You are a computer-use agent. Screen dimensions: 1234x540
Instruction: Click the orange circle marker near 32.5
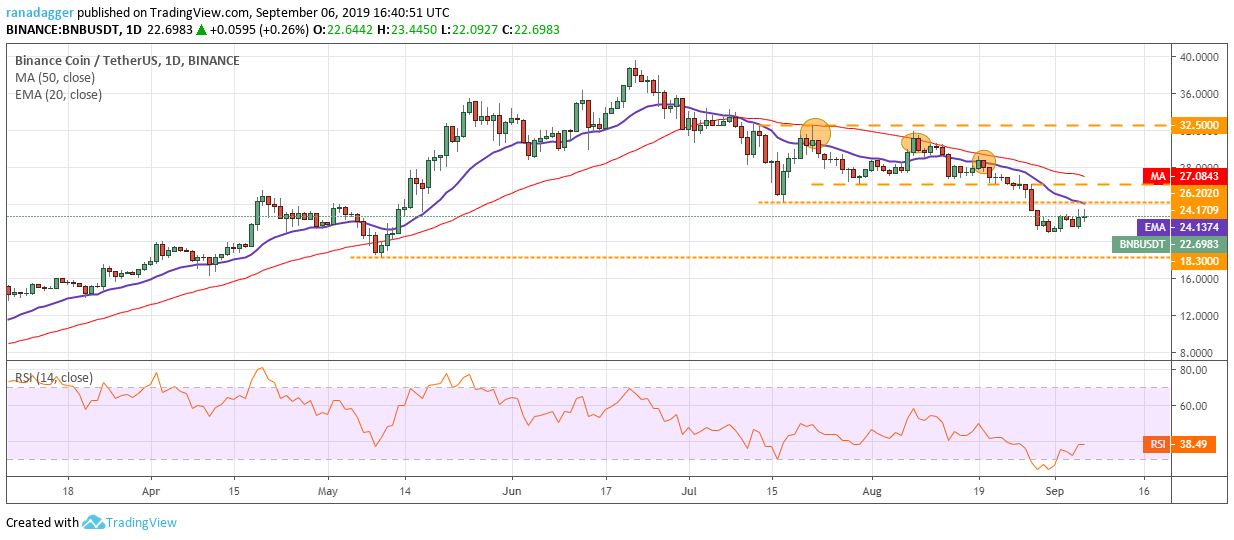click(815, 131)
